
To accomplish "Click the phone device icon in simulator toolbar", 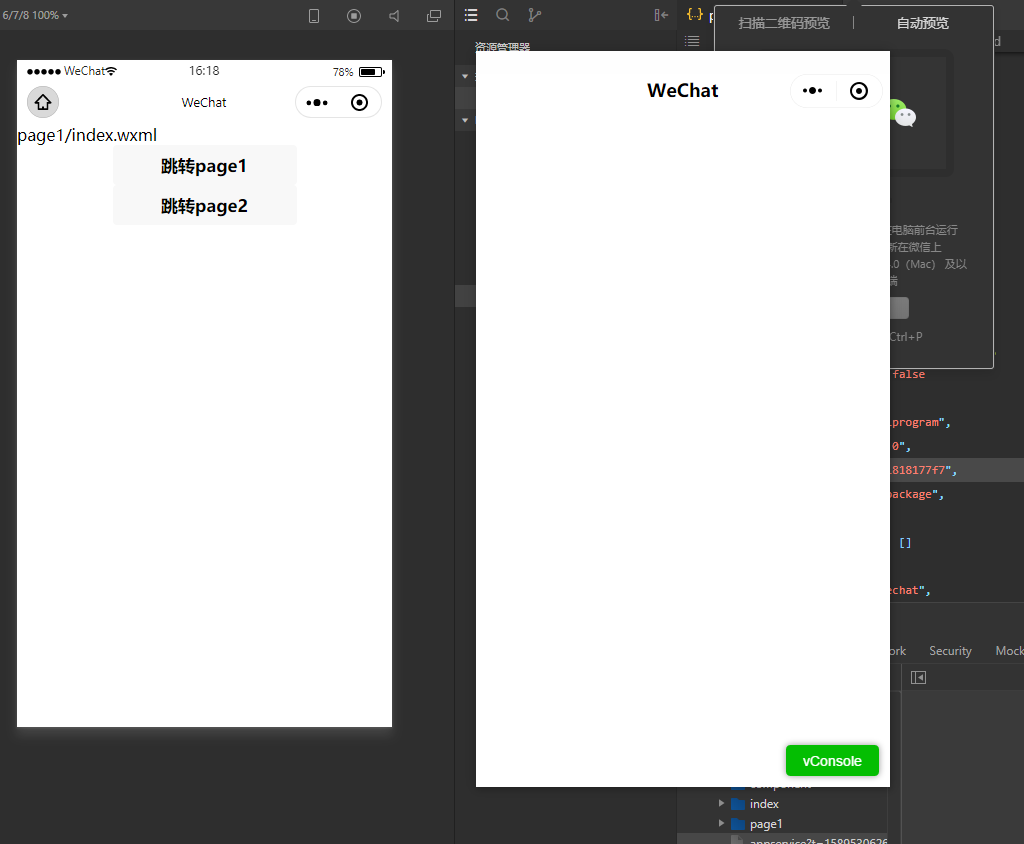I will pyautogui.click(x=314, y=16).
